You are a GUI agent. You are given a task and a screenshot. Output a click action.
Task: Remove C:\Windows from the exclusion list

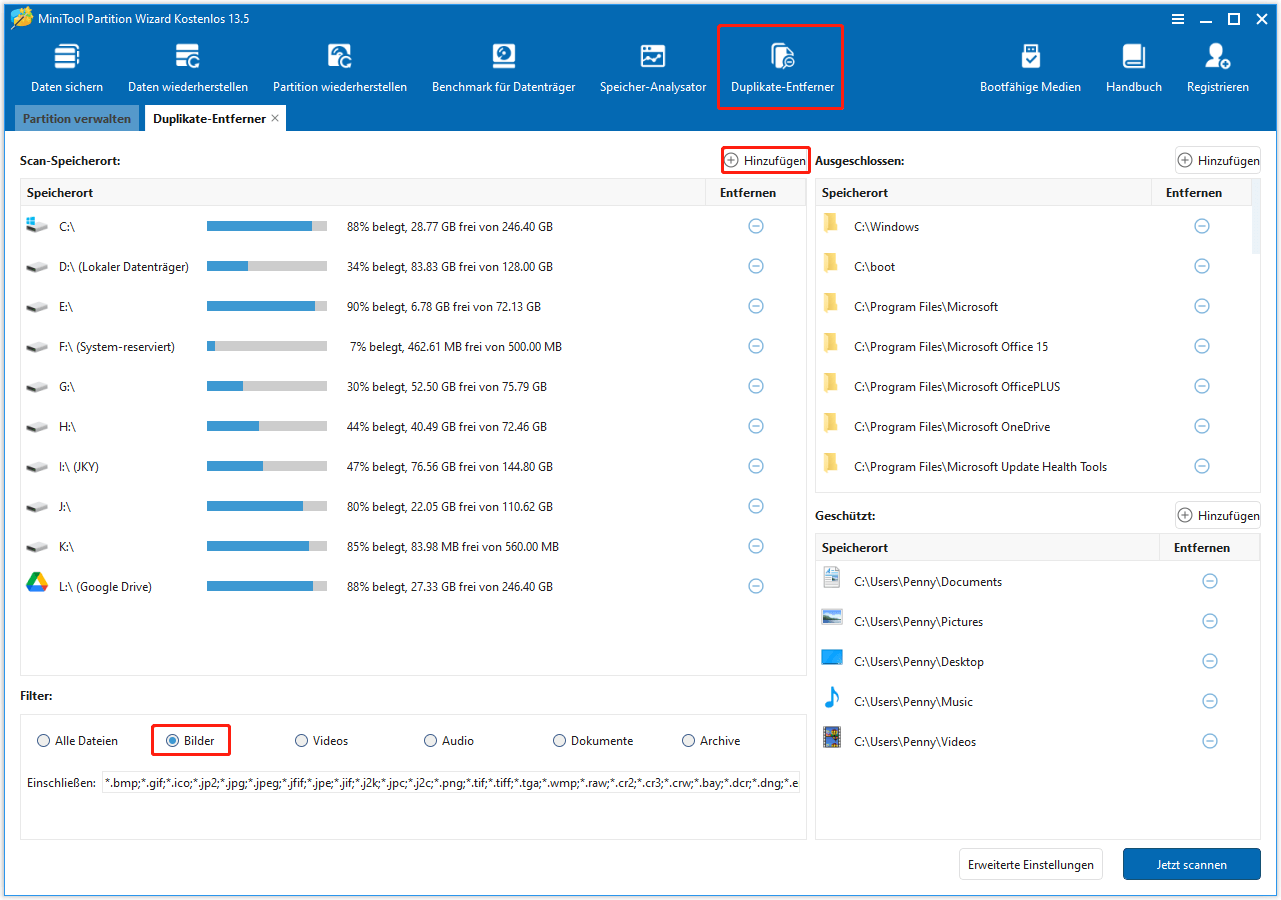coord(1202,226)
